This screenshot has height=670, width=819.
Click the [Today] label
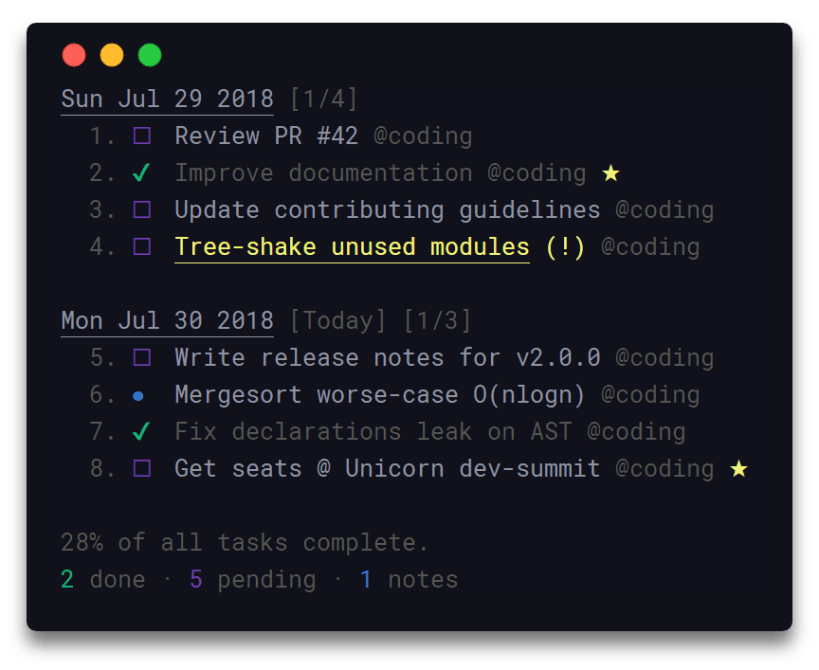[x=337, y=321]
